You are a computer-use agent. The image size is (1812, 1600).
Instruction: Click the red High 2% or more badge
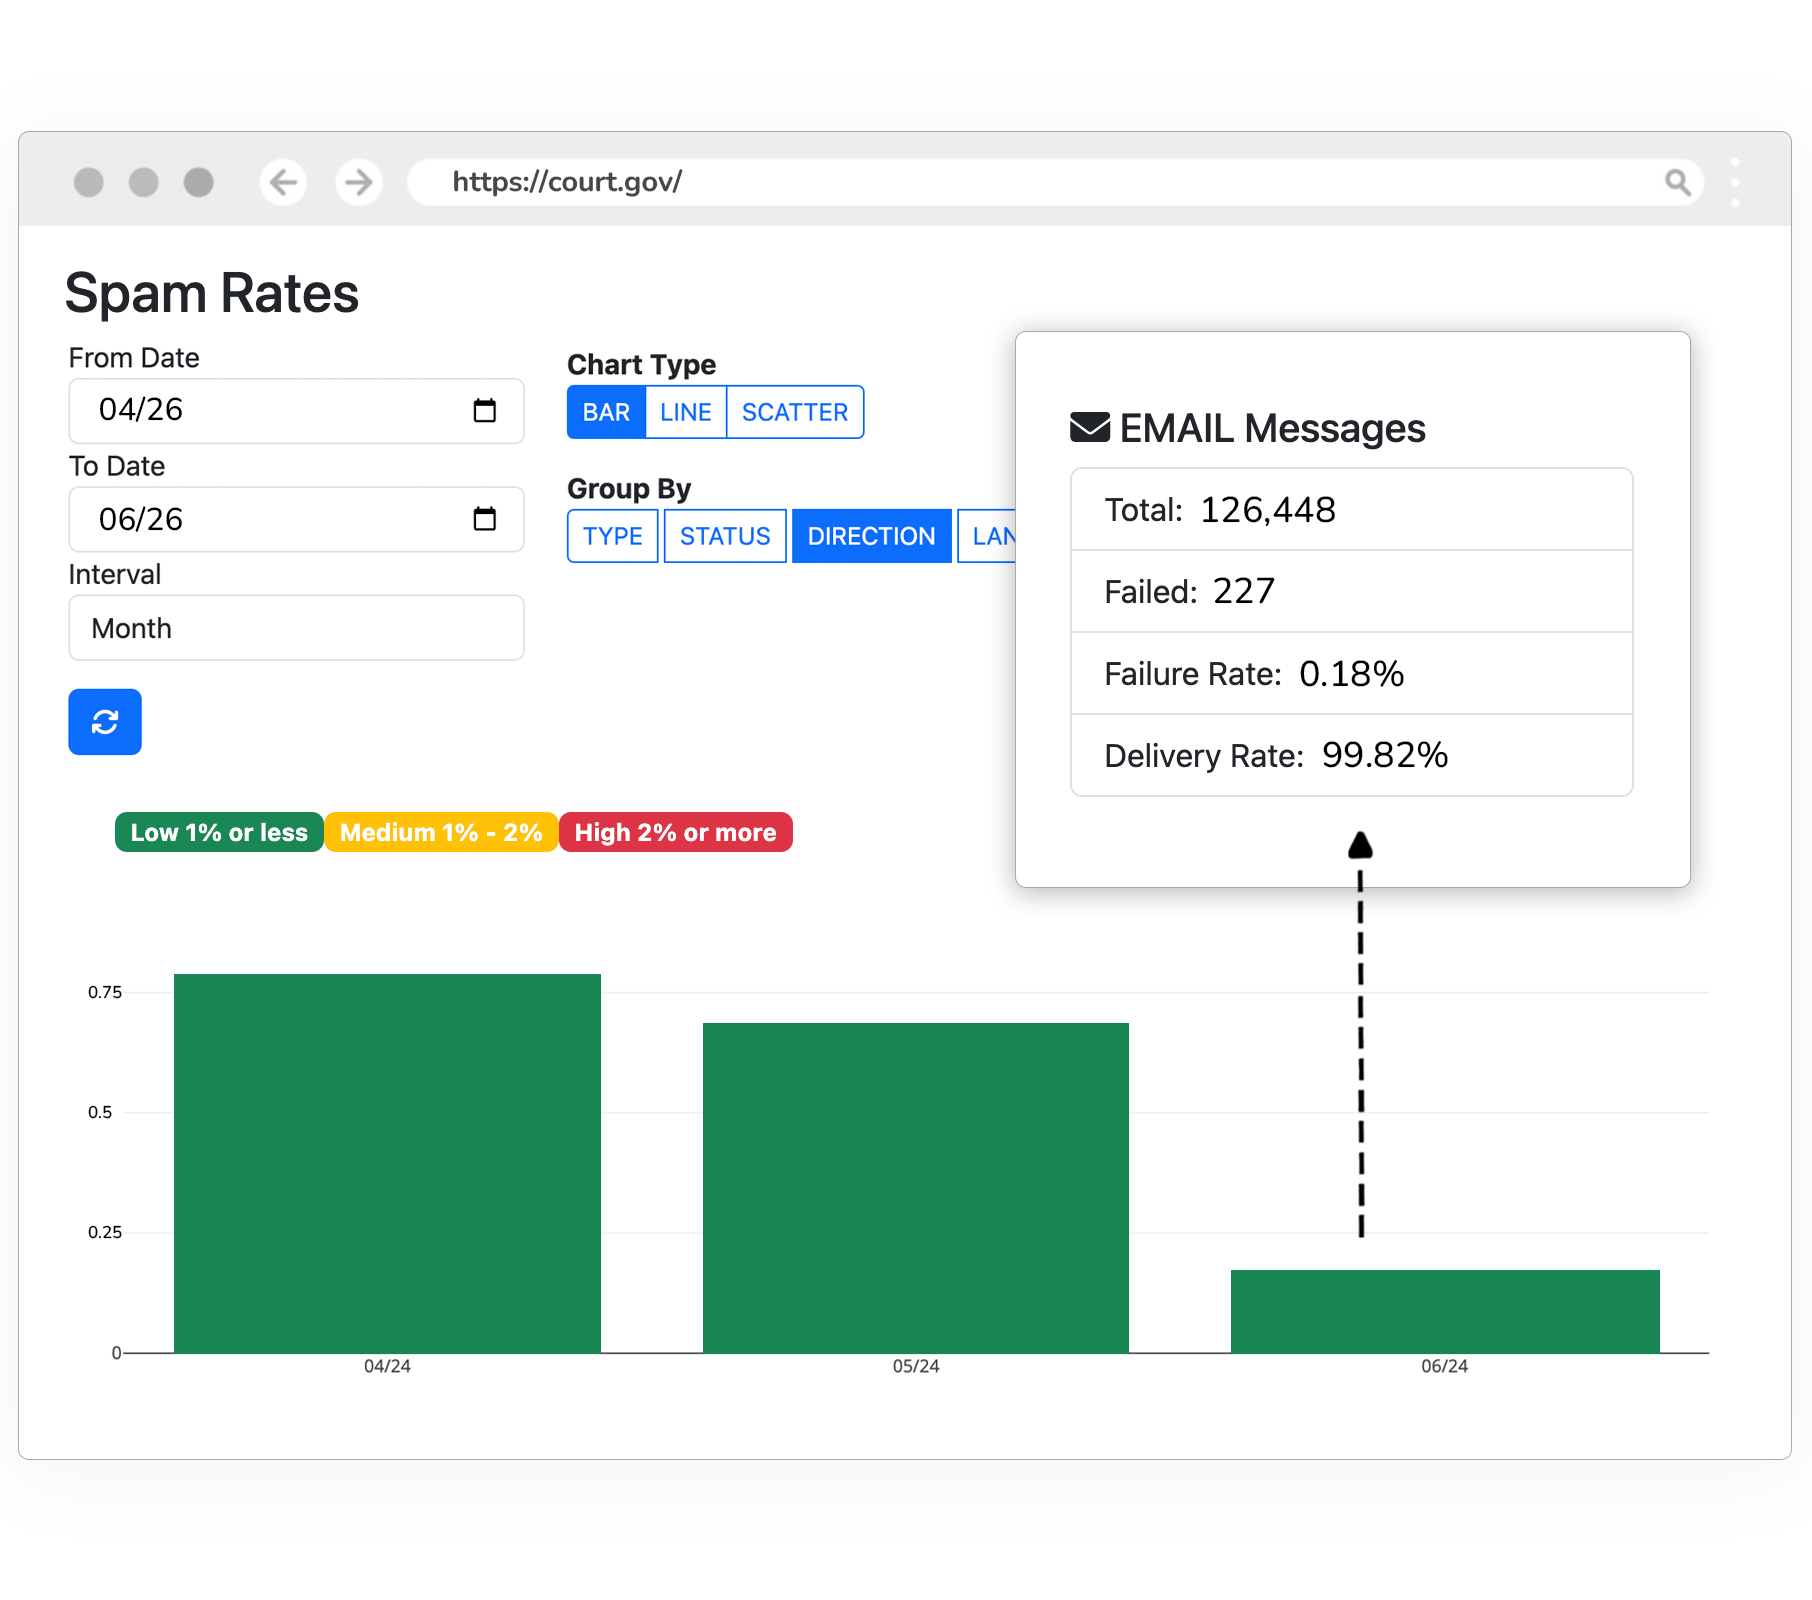[x=675, y=832]
